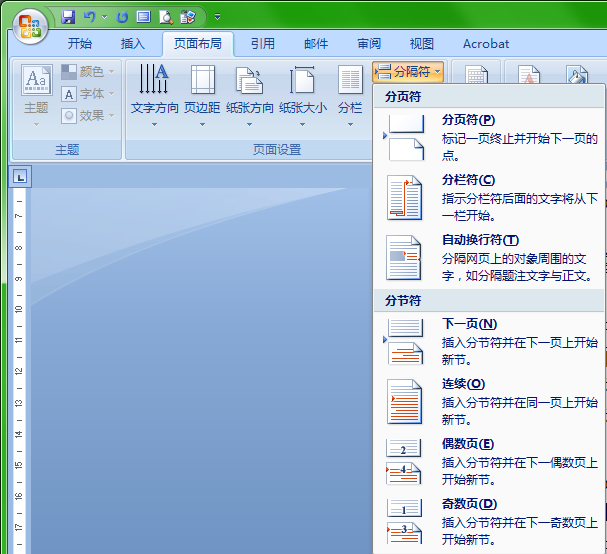Switch to the 开始 tab
607x554 pixels.
[x=80, y=44]
